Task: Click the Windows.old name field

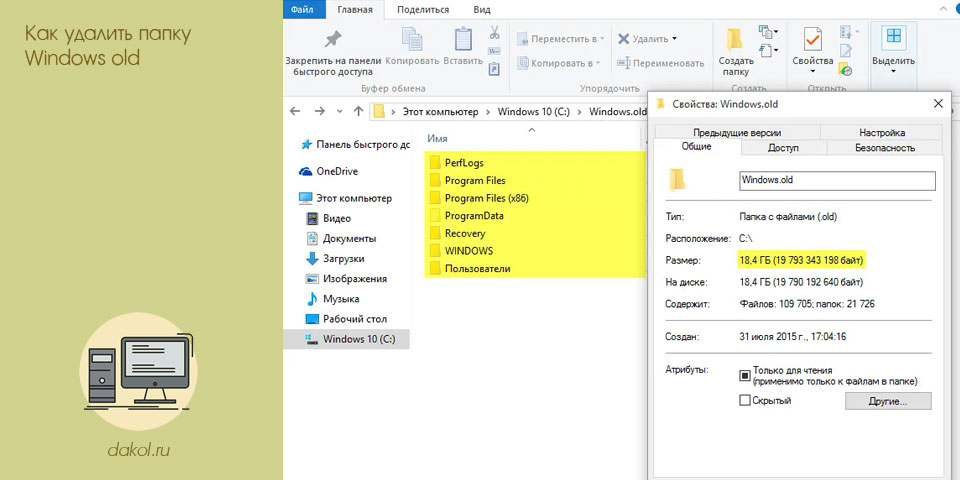Action: point(837,181)
